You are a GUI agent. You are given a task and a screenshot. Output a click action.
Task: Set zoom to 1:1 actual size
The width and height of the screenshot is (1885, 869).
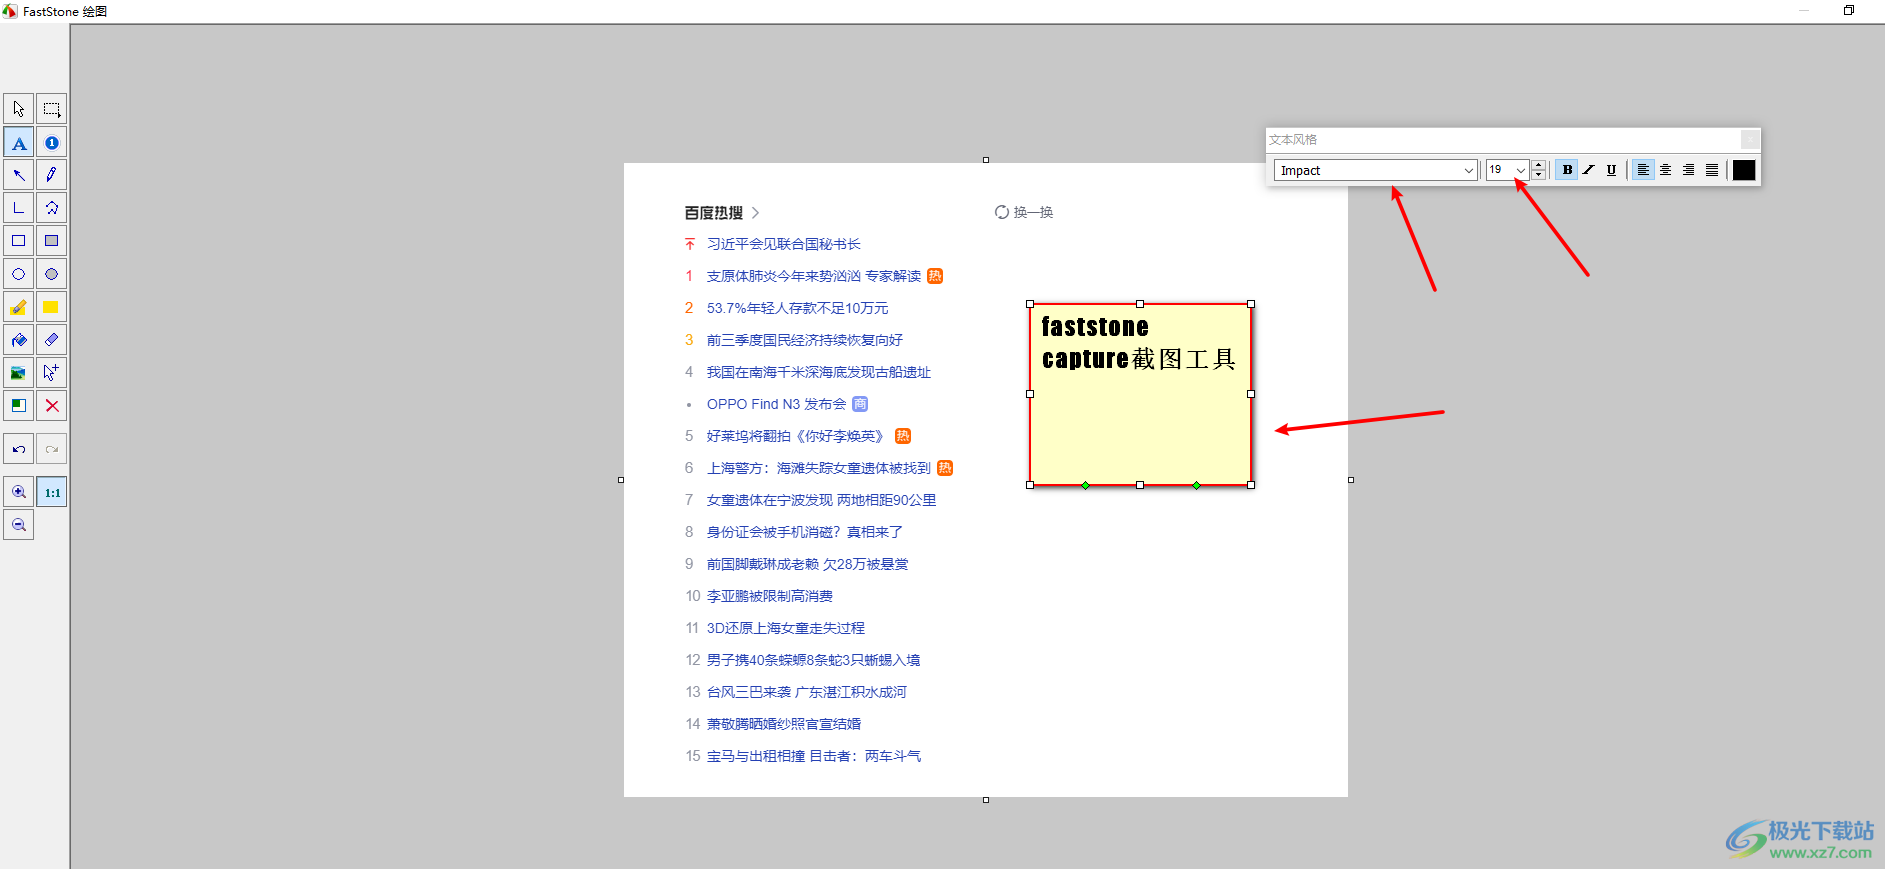click(x=52, y=492)
